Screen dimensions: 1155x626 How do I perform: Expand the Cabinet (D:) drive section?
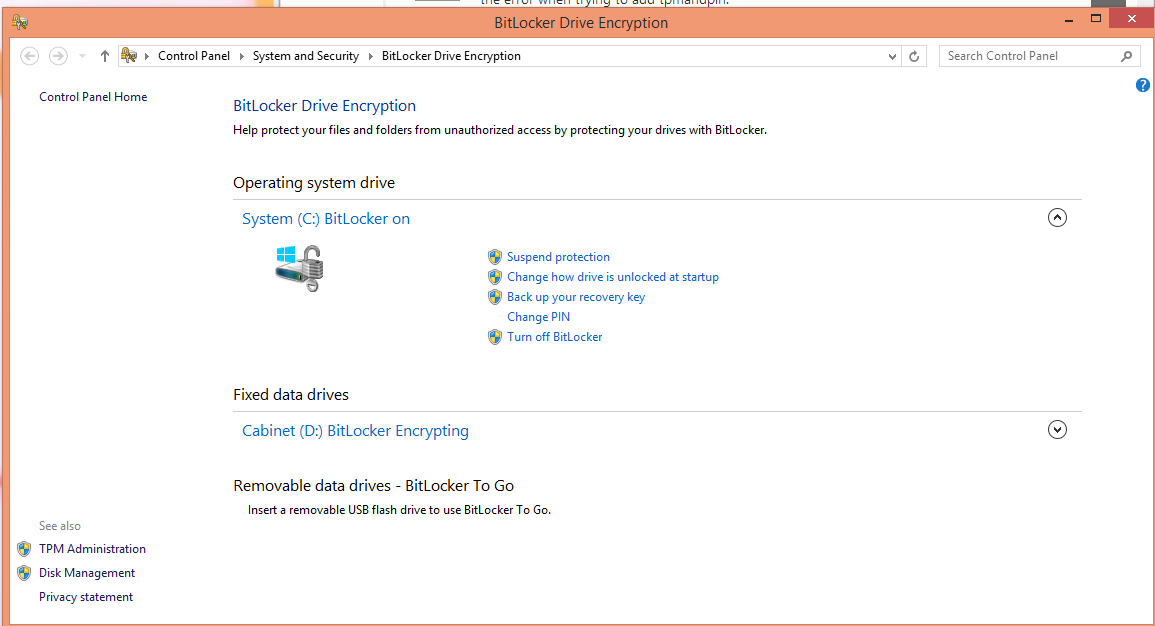coord(1057,430)
